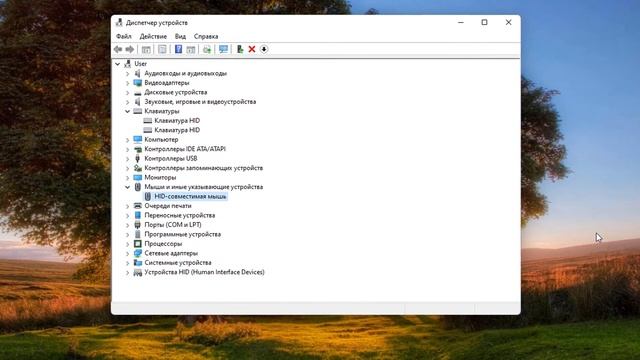
Task: Select the Компьютер label
Action: 161,140
